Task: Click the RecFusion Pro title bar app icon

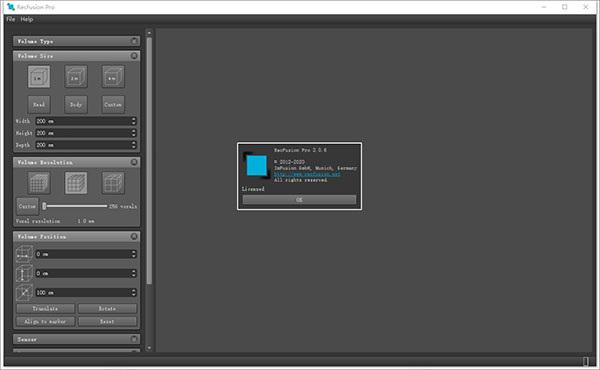Action: point(11,7)
